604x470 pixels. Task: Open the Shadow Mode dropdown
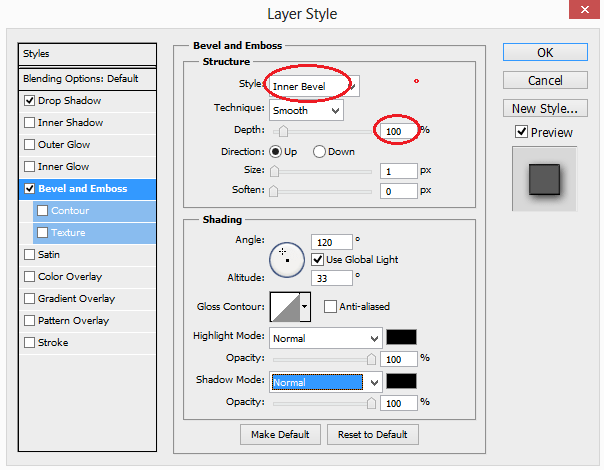coord(325,382)
